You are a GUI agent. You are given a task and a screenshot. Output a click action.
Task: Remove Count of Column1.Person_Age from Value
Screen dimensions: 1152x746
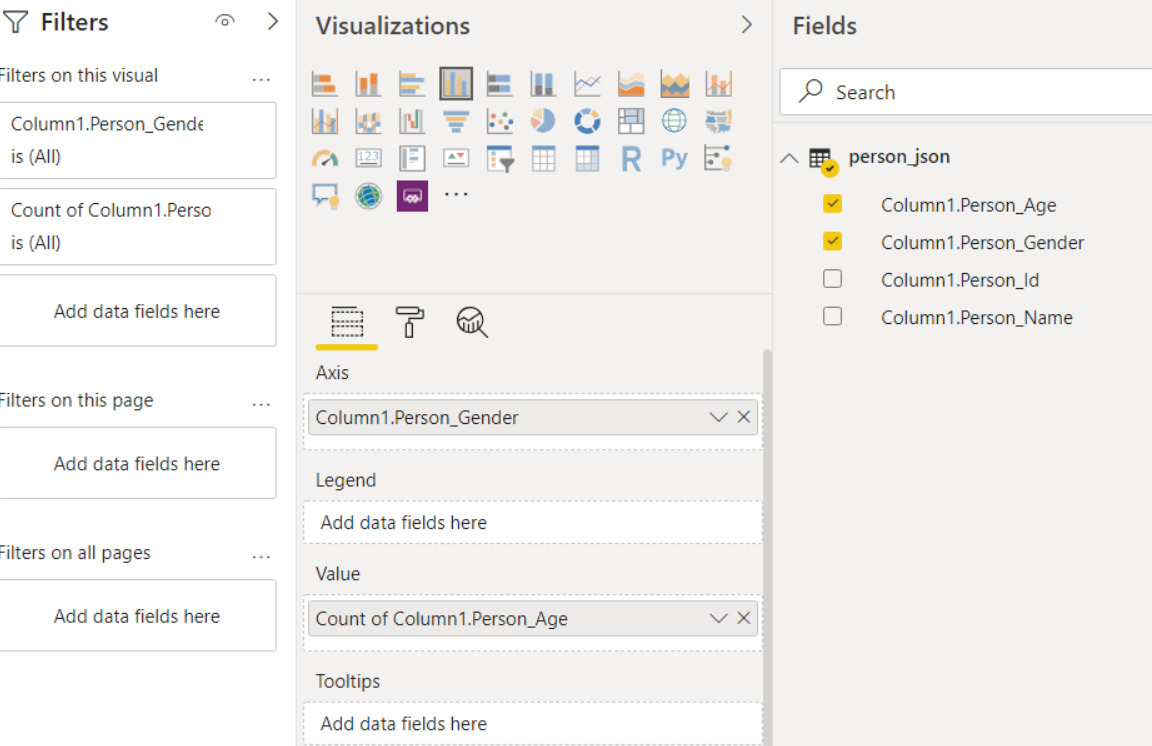point(744,618)
